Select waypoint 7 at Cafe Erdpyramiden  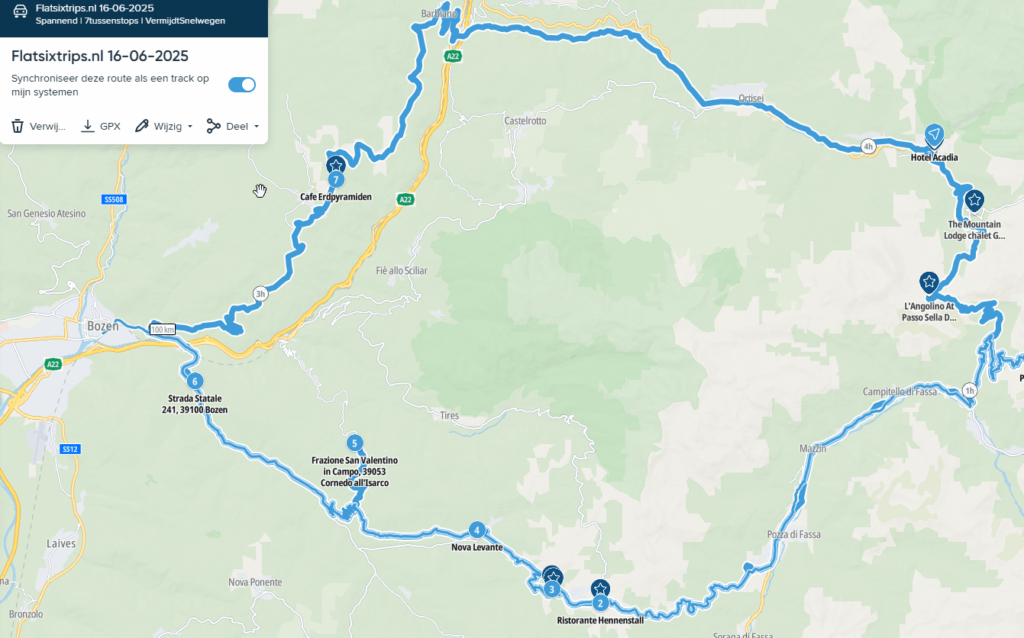pyautogui.click(x=336, y=180)
